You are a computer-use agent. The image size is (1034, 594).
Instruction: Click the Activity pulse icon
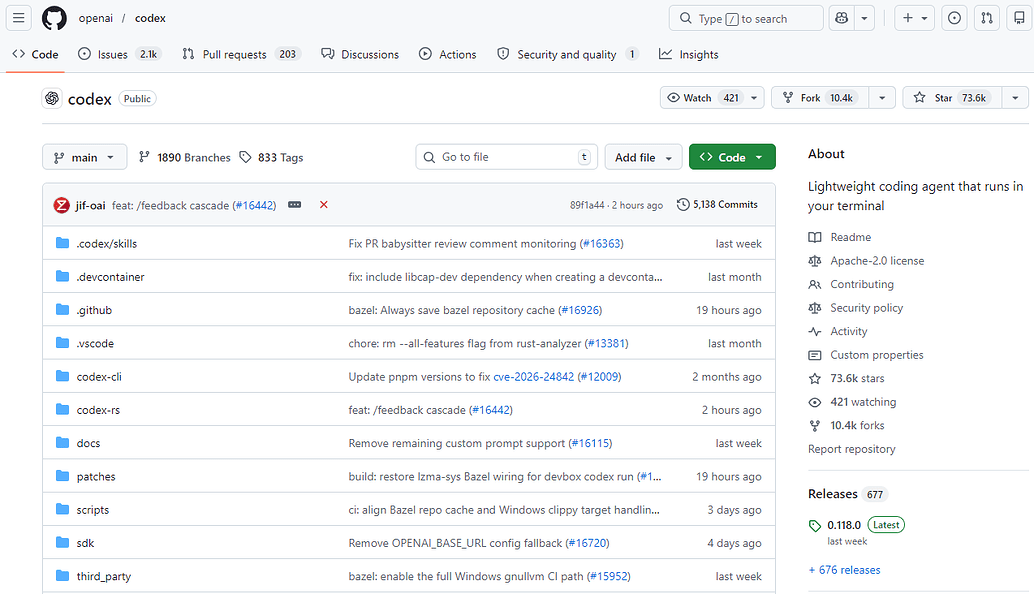coord(815,332)
